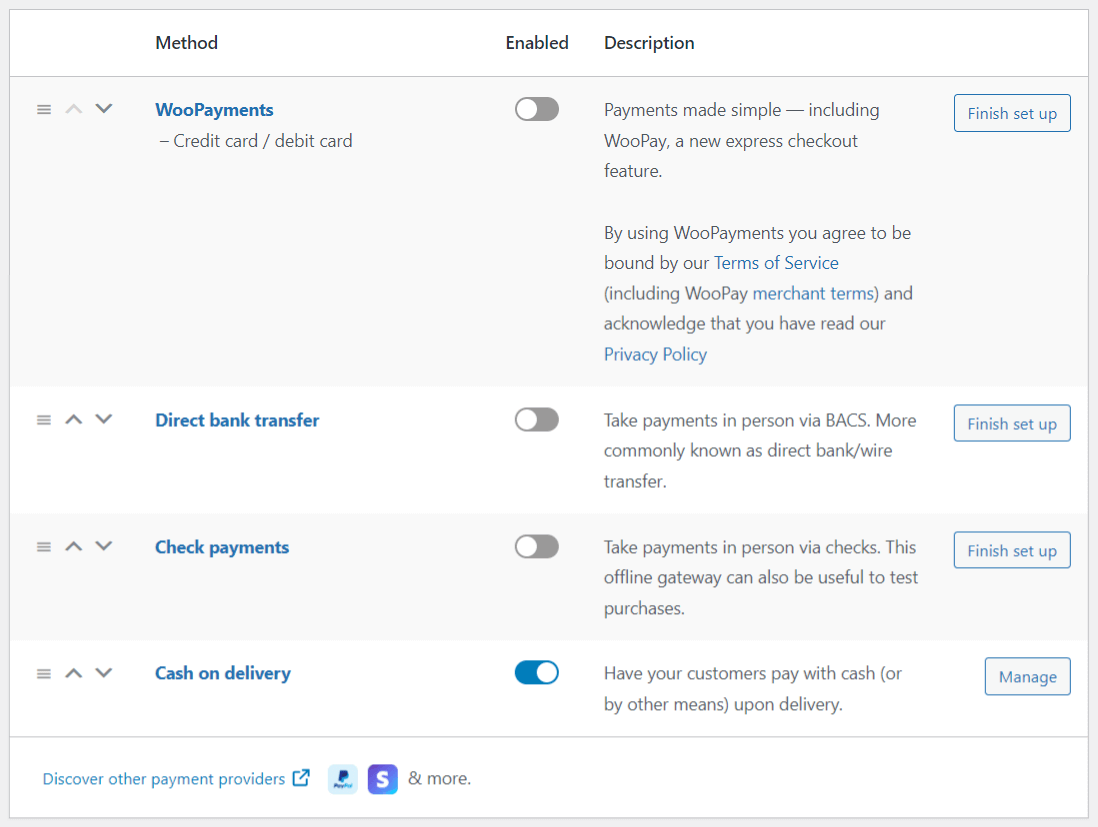Toggle Check payments on
This screenshot has height=827, width=1098.
tap(537, 546)
